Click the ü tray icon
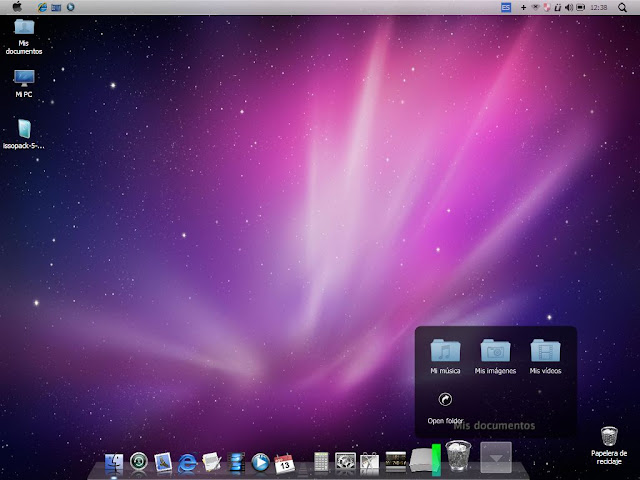This screenshot has width=640, height=480. coord(558,7)
